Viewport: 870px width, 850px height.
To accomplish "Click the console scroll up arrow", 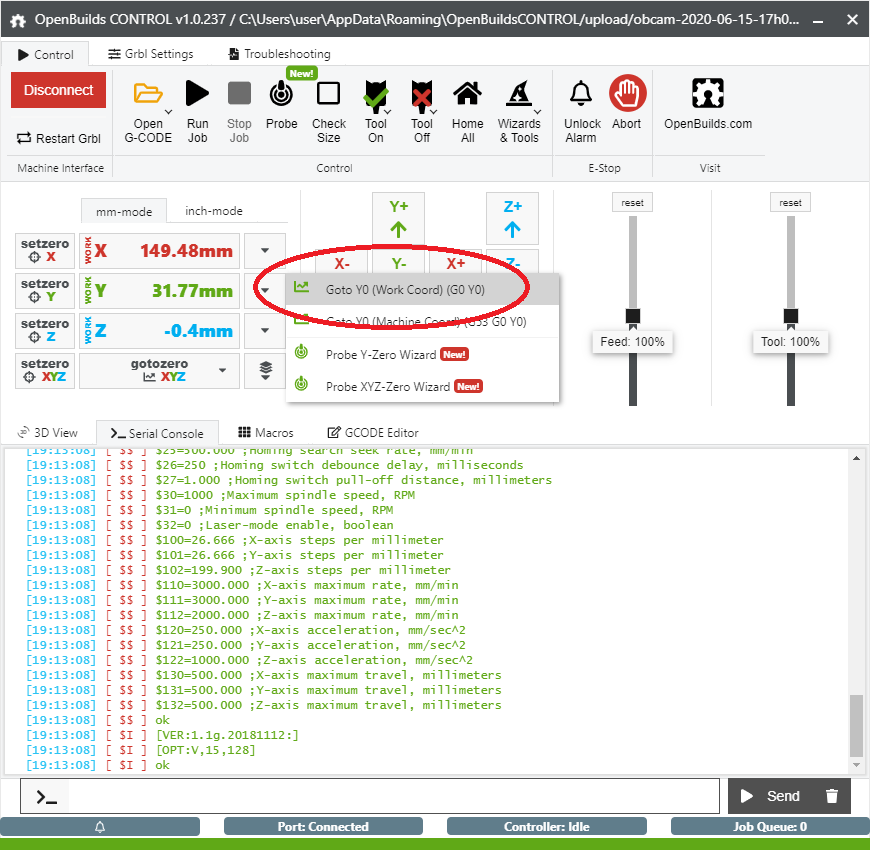I will [x=856, y=458].
